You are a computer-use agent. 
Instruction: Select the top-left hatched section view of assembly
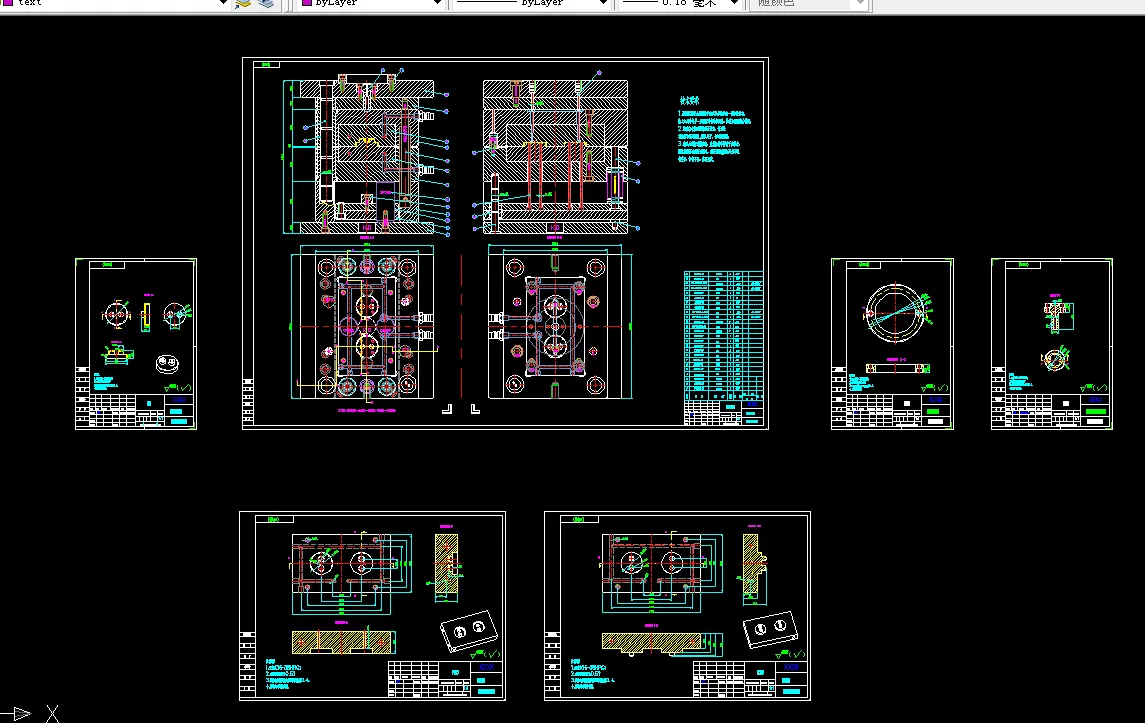click(x=365, y=156)
